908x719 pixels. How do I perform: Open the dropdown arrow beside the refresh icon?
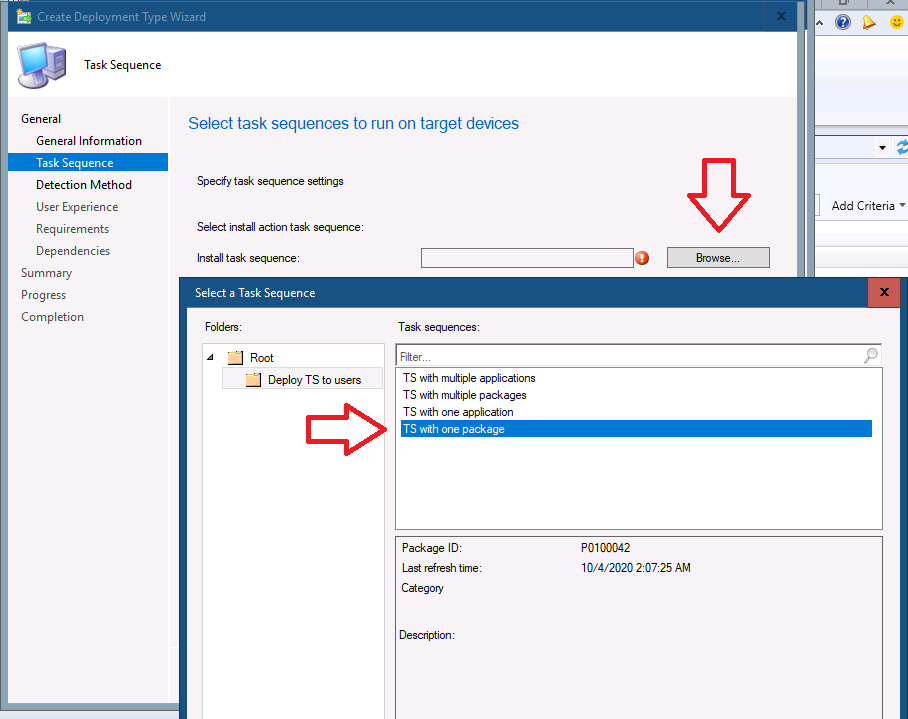click(x=882, y=148)
